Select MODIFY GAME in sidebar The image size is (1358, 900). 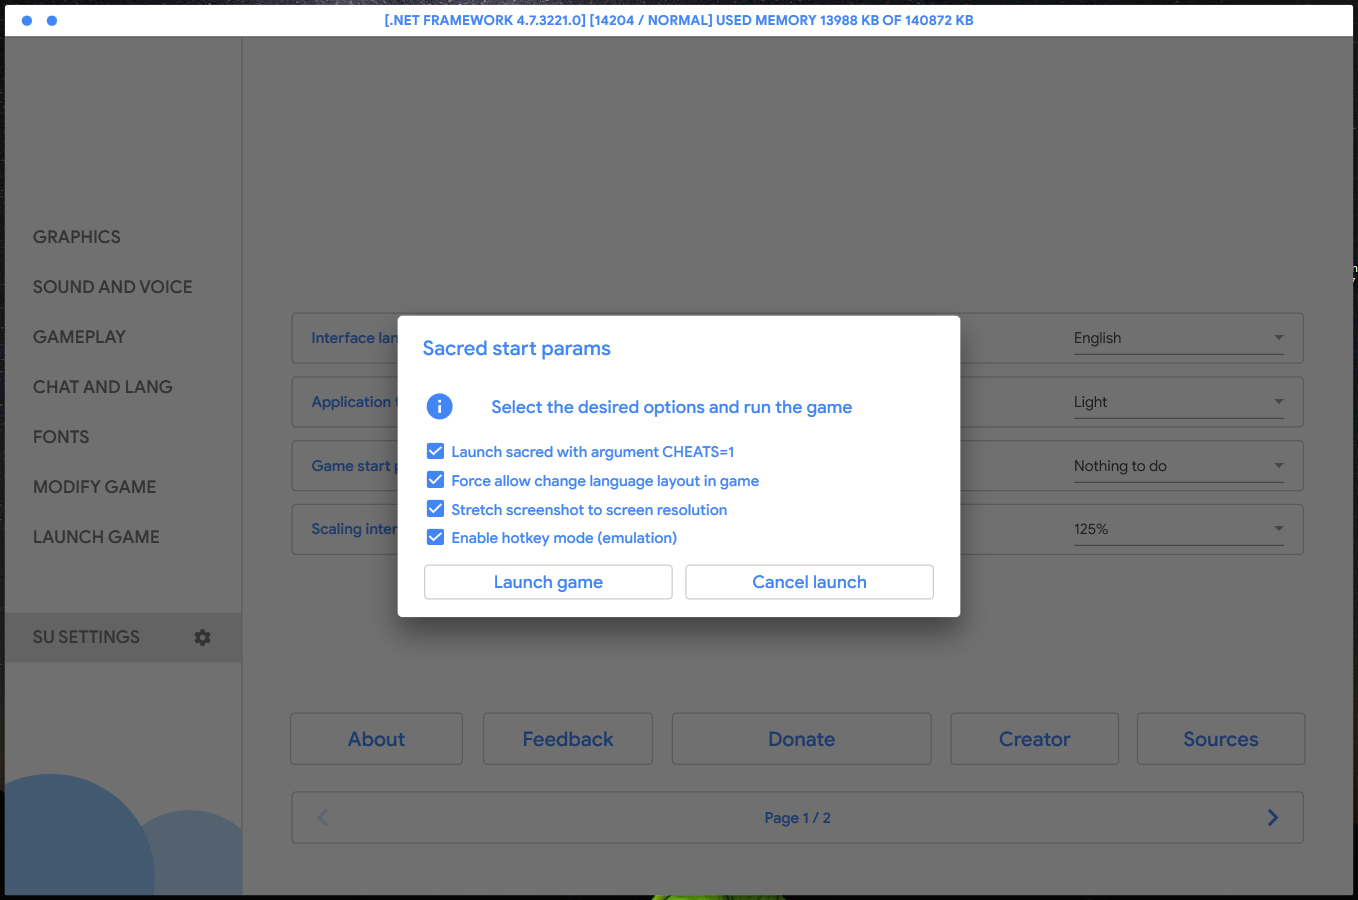(x=94, y=487)
